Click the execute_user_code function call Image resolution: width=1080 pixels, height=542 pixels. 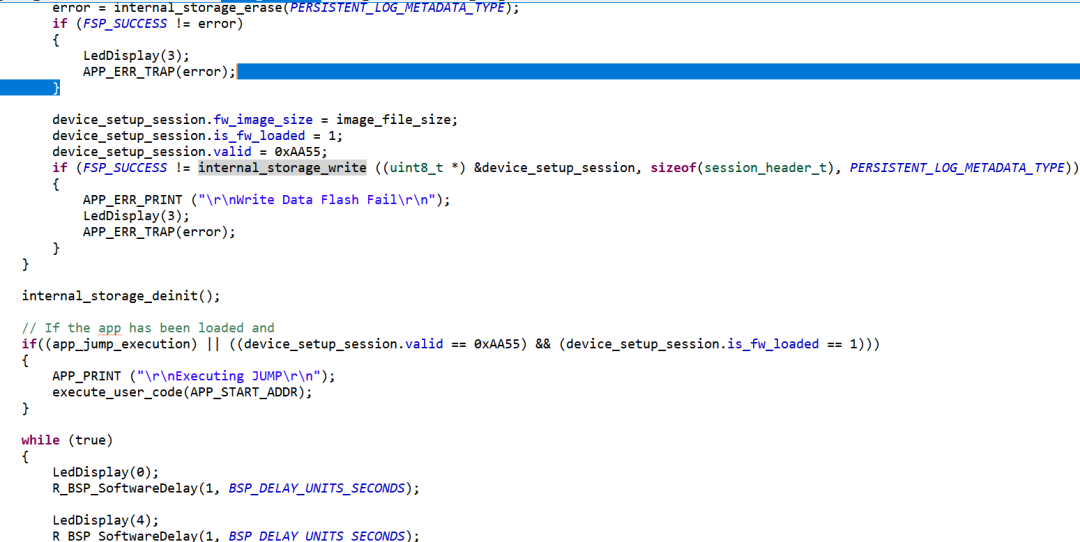pyautogui.click(x=117, y=392)
